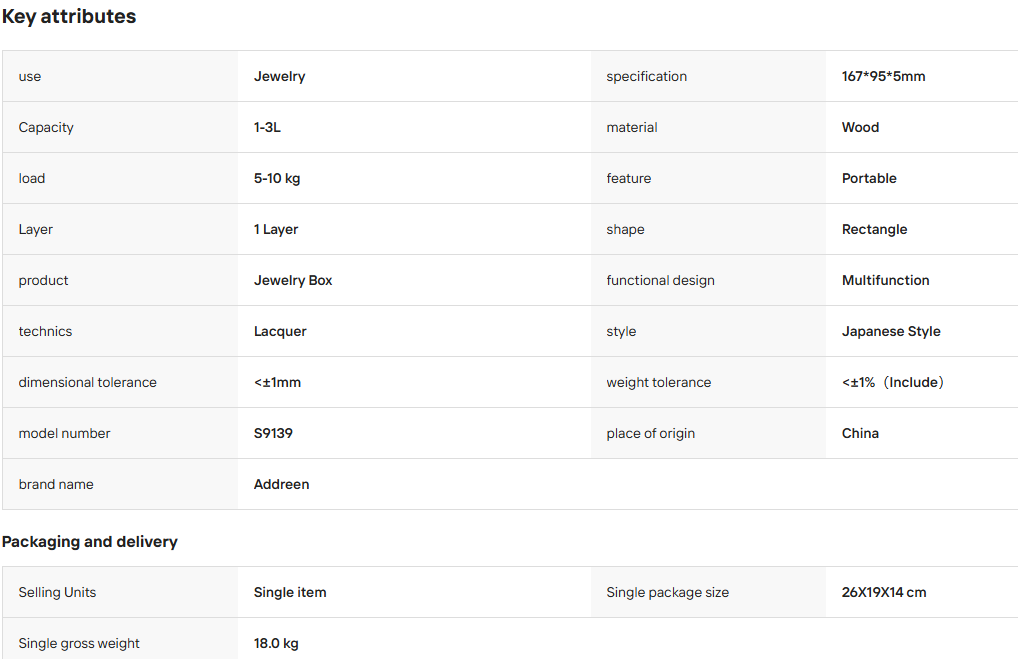Viewport: 1018px width, 659px height.
Task: Select the 1 Layer value
Action: click(x=276, y=229)
